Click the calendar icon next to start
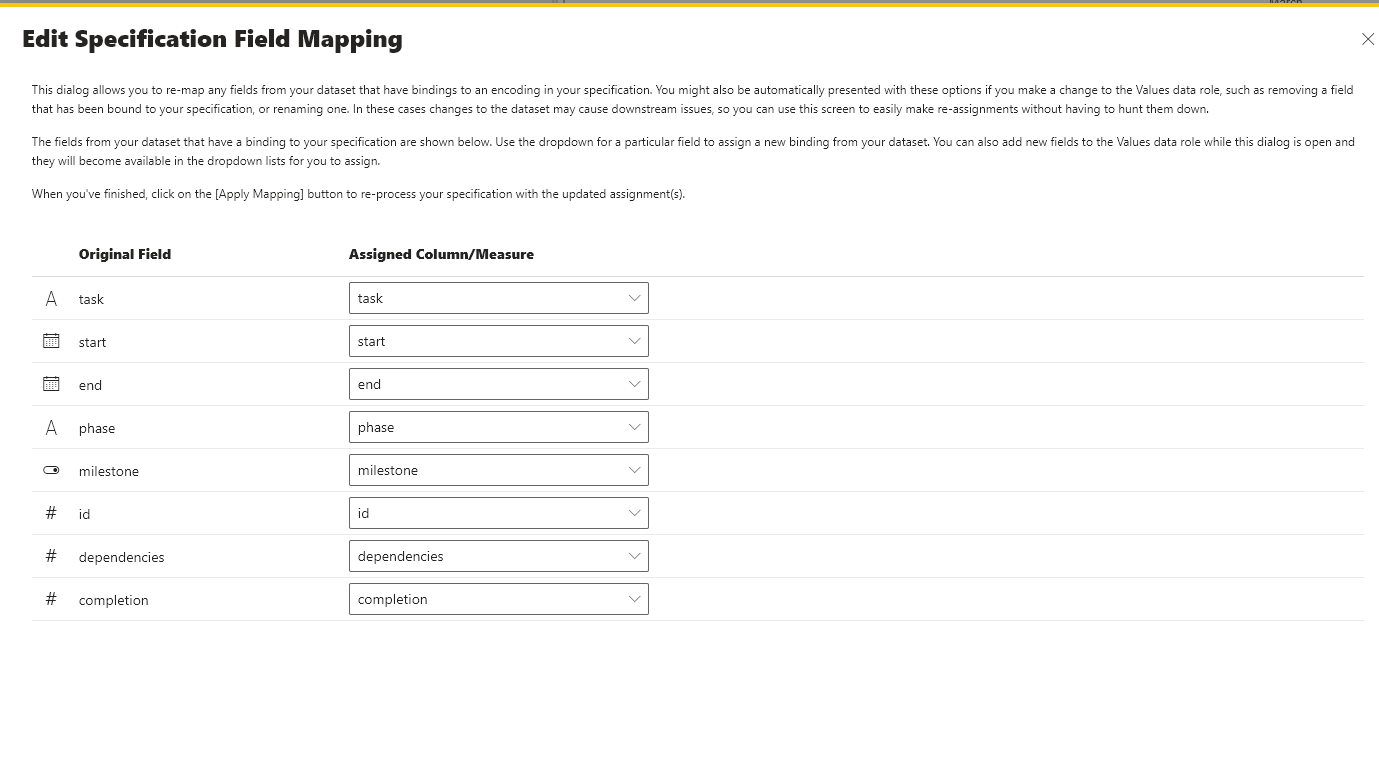 point(50,340)
